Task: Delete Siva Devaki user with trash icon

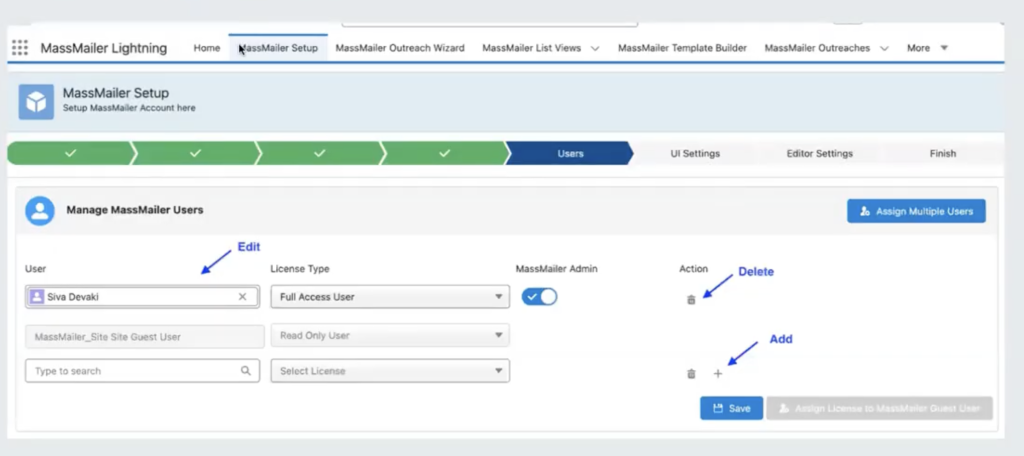Action: [691, 300]
